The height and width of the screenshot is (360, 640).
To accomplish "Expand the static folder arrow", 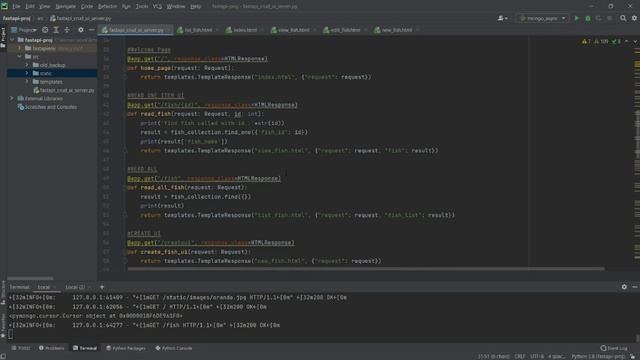I will [x=27, y=73].
